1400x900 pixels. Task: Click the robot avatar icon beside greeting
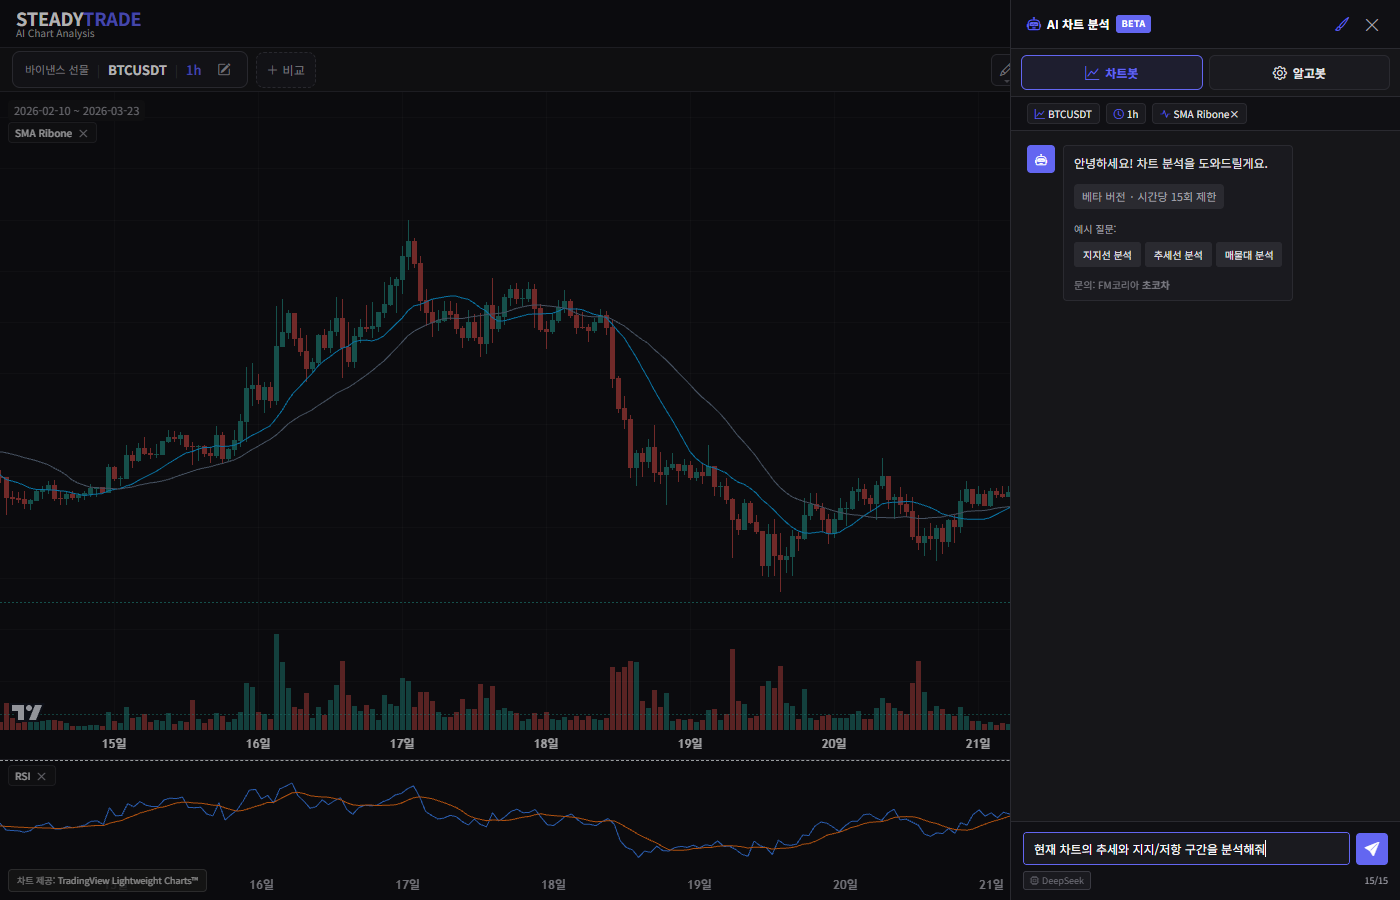point(1041,160)
